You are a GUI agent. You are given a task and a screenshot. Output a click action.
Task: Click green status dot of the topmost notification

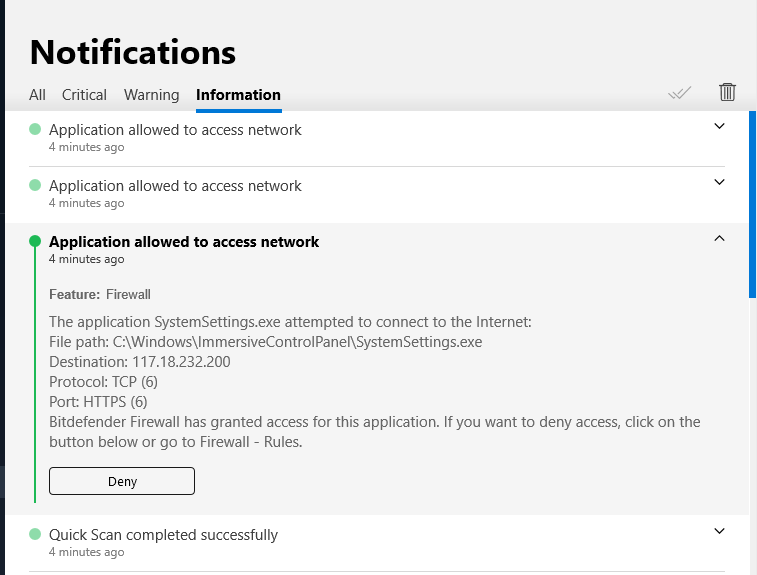[x=35, y=129]
